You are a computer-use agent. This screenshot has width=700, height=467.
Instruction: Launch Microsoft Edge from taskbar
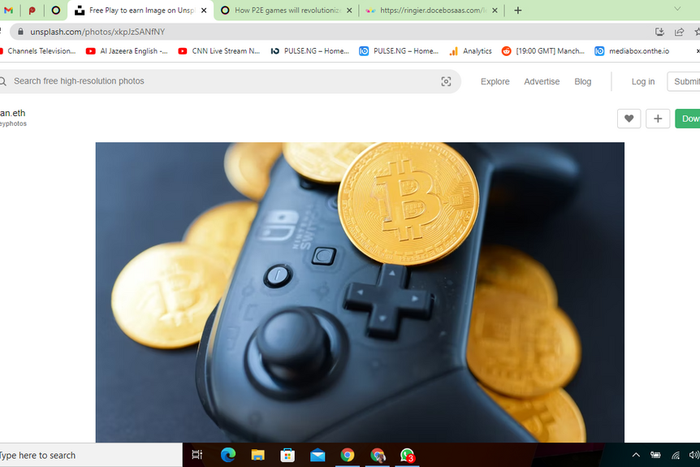point(228,455)
